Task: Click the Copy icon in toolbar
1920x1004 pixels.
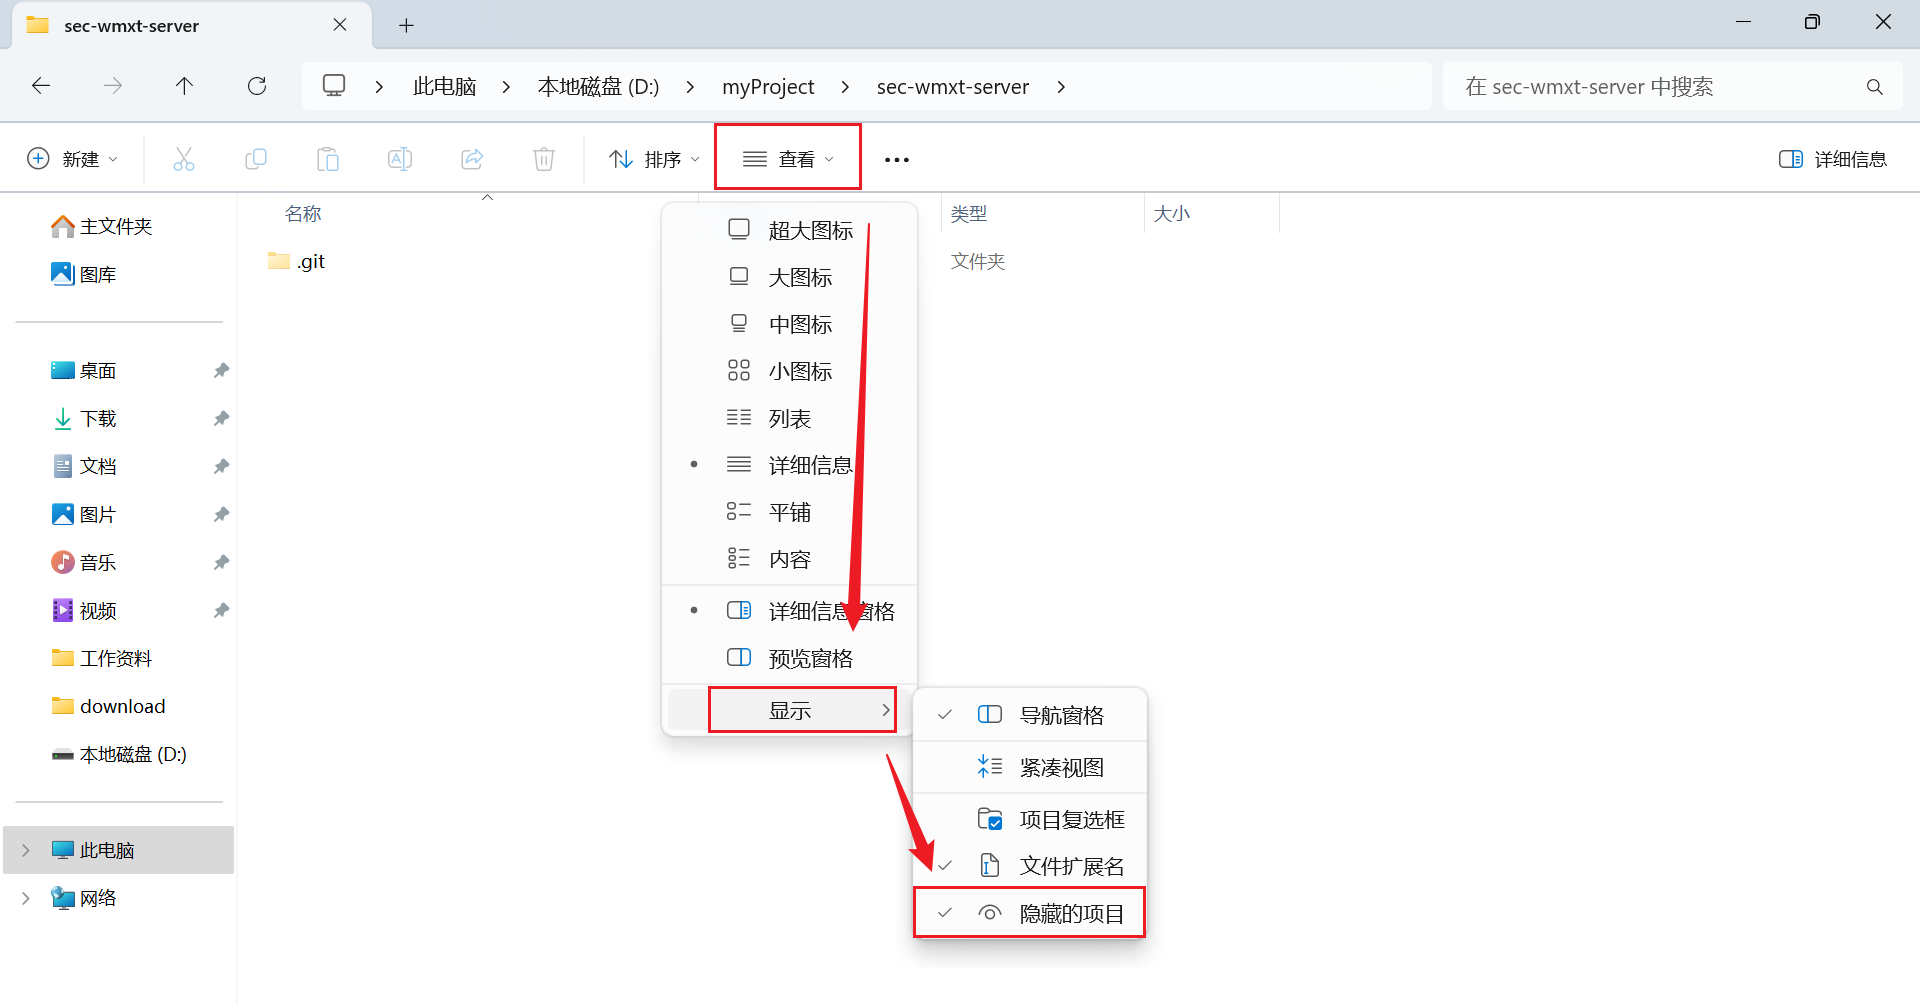Action: tap(256, 159)
